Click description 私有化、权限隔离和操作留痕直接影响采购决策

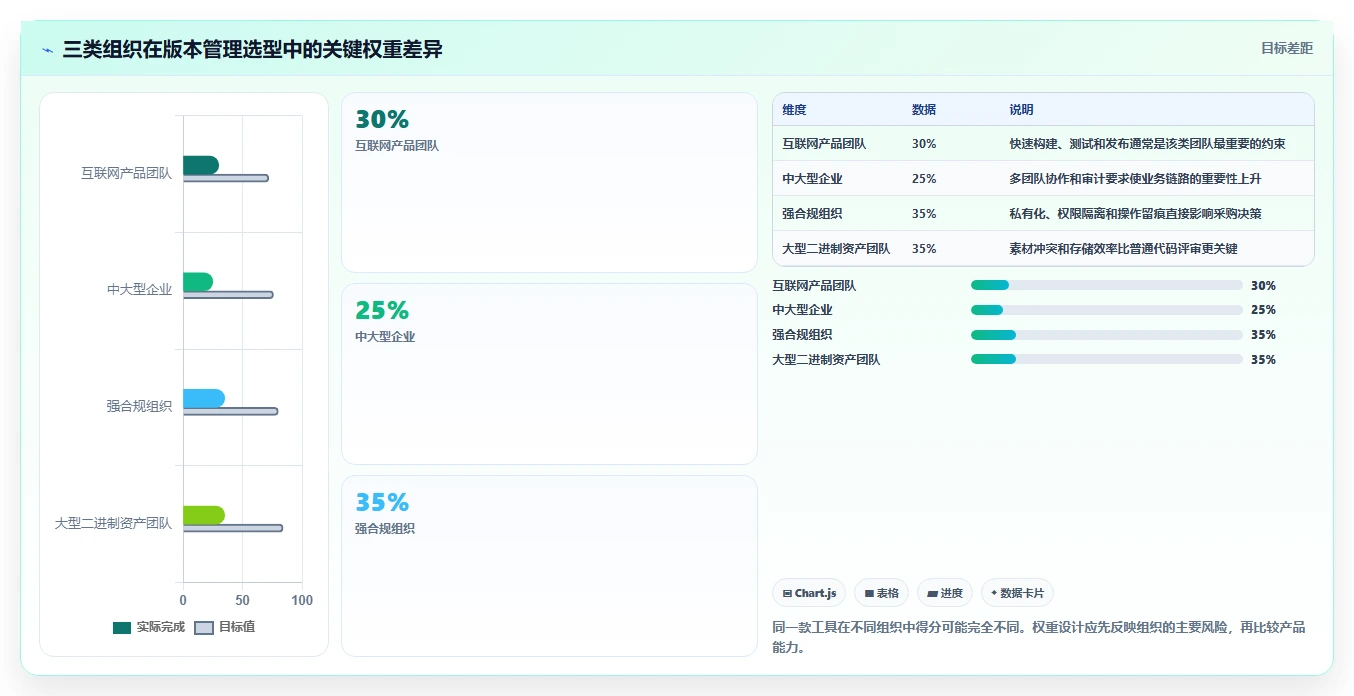point(1135,214)
